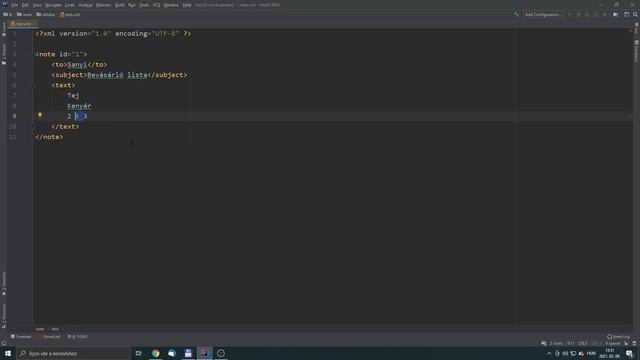Click the closing </note> tag
Viewport: 640px width, 360px height.
coord(49,137)
